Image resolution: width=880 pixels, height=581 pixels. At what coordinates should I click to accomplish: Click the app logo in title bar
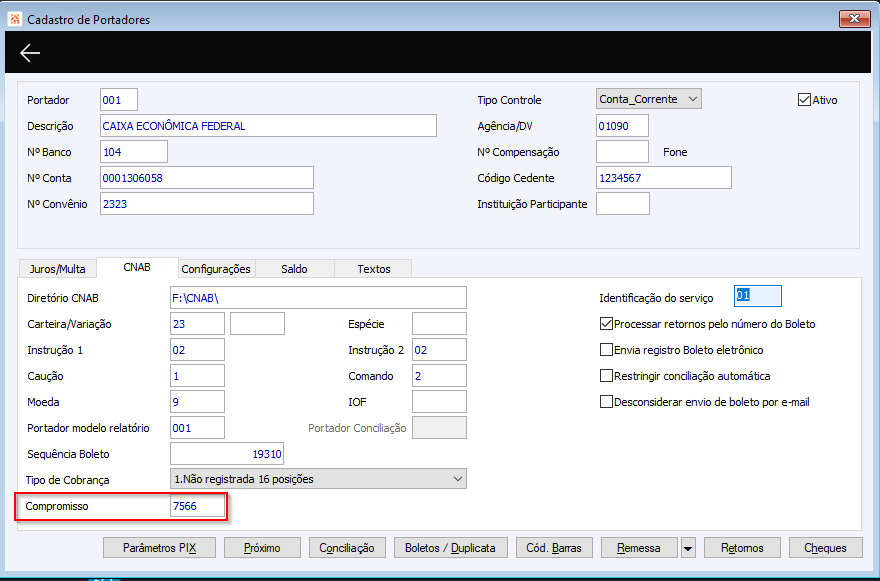click(x=15, y=19)
